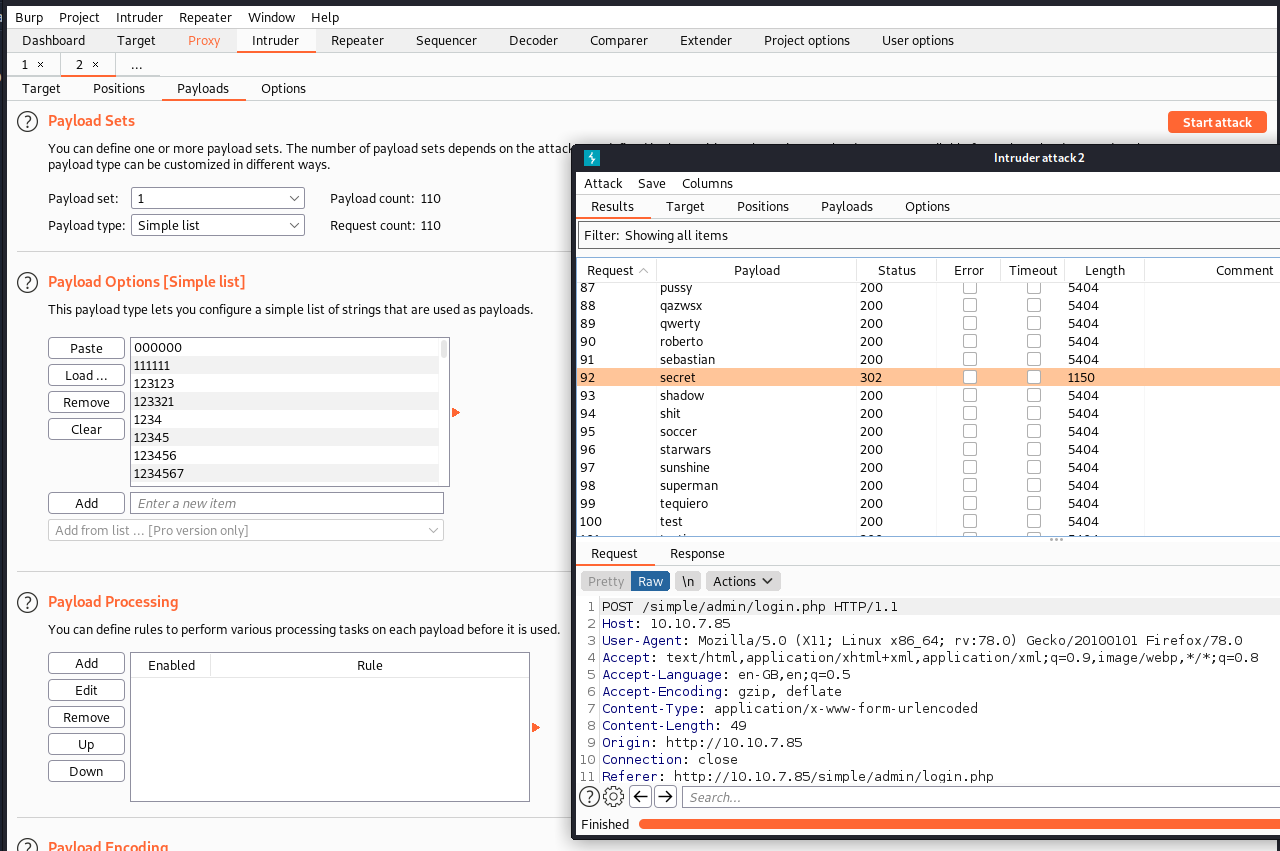Screen dimensions: 1280x851
Task: Click the payload Add button
Action: (86, 503)
